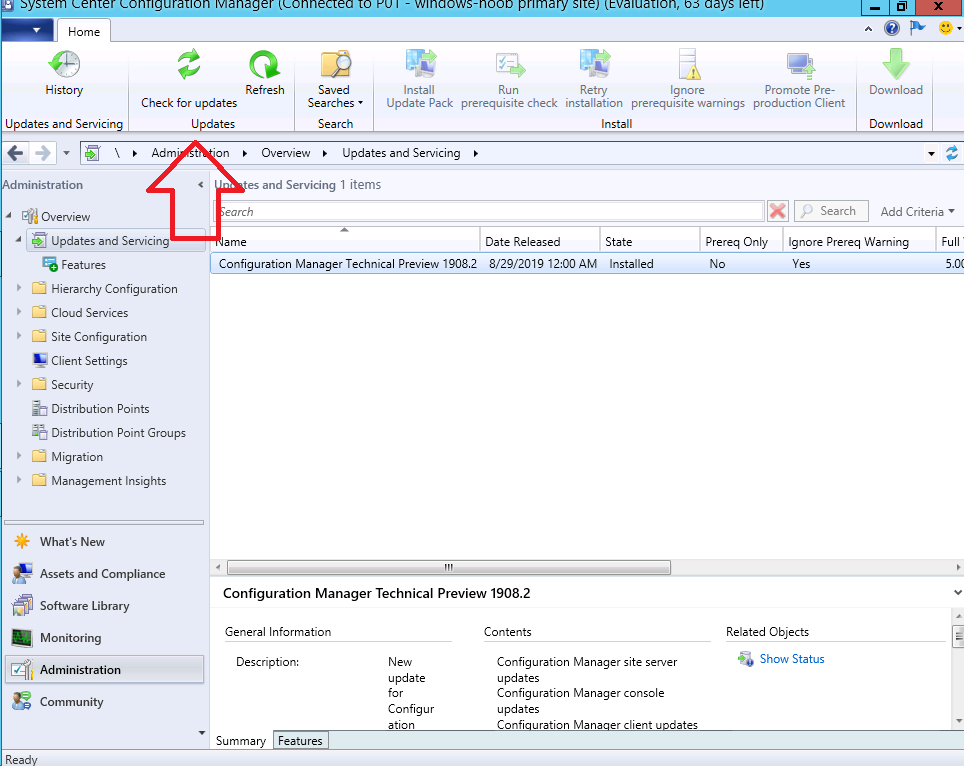Clear the search with the red X
964x766 pixels.
778,211
